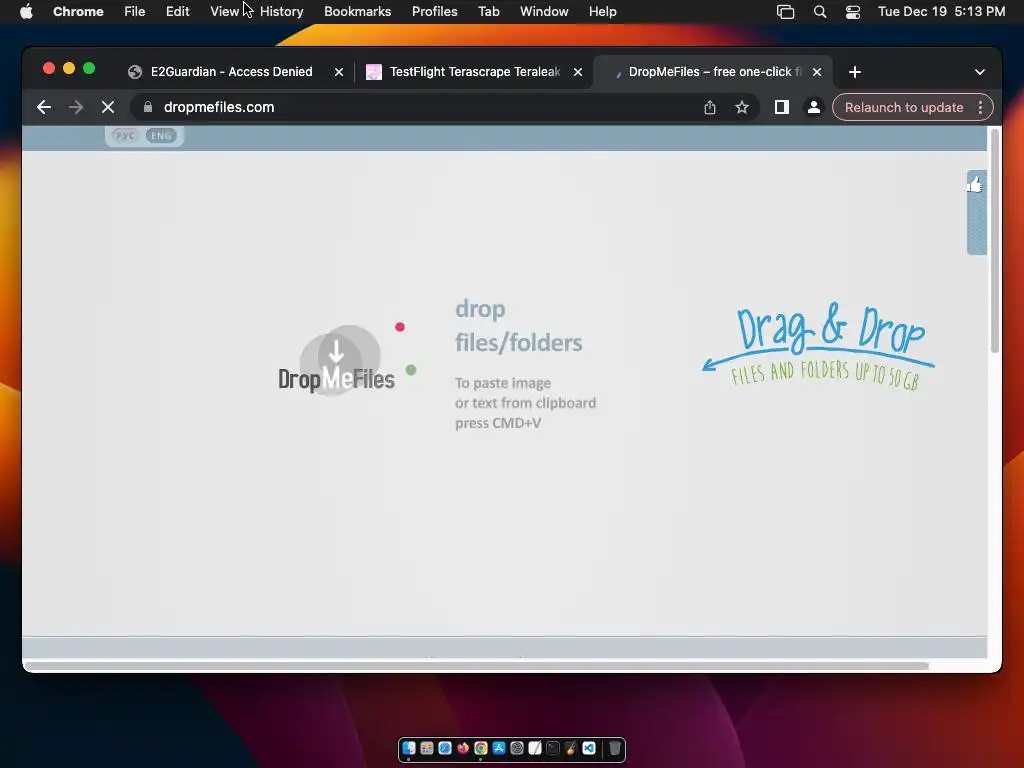Screen dimensions: 1024x768
Task: Open the Edit menu
Action: [177, 11]
